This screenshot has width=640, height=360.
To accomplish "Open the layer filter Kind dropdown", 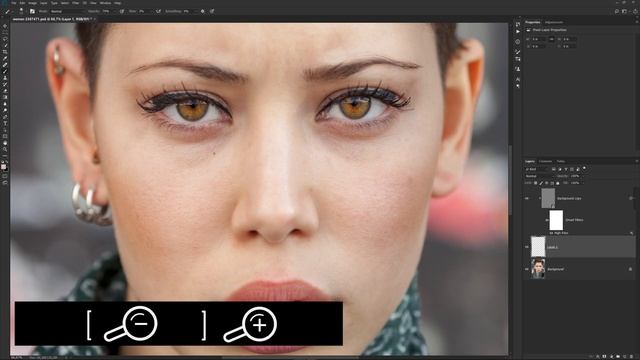I will [x=538, y=169].
